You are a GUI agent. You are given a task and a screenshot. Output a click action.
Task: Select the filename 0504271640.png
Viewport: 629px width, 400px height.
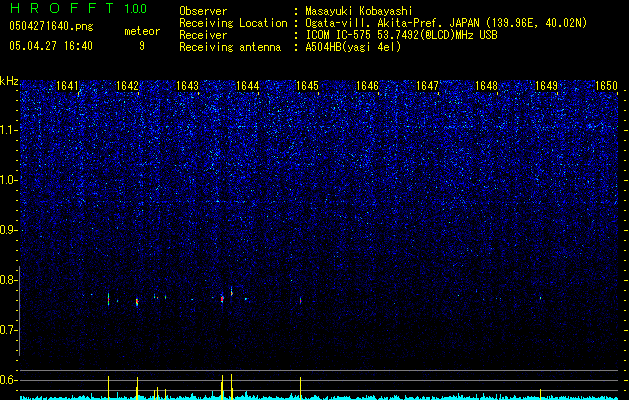[51, 26]
